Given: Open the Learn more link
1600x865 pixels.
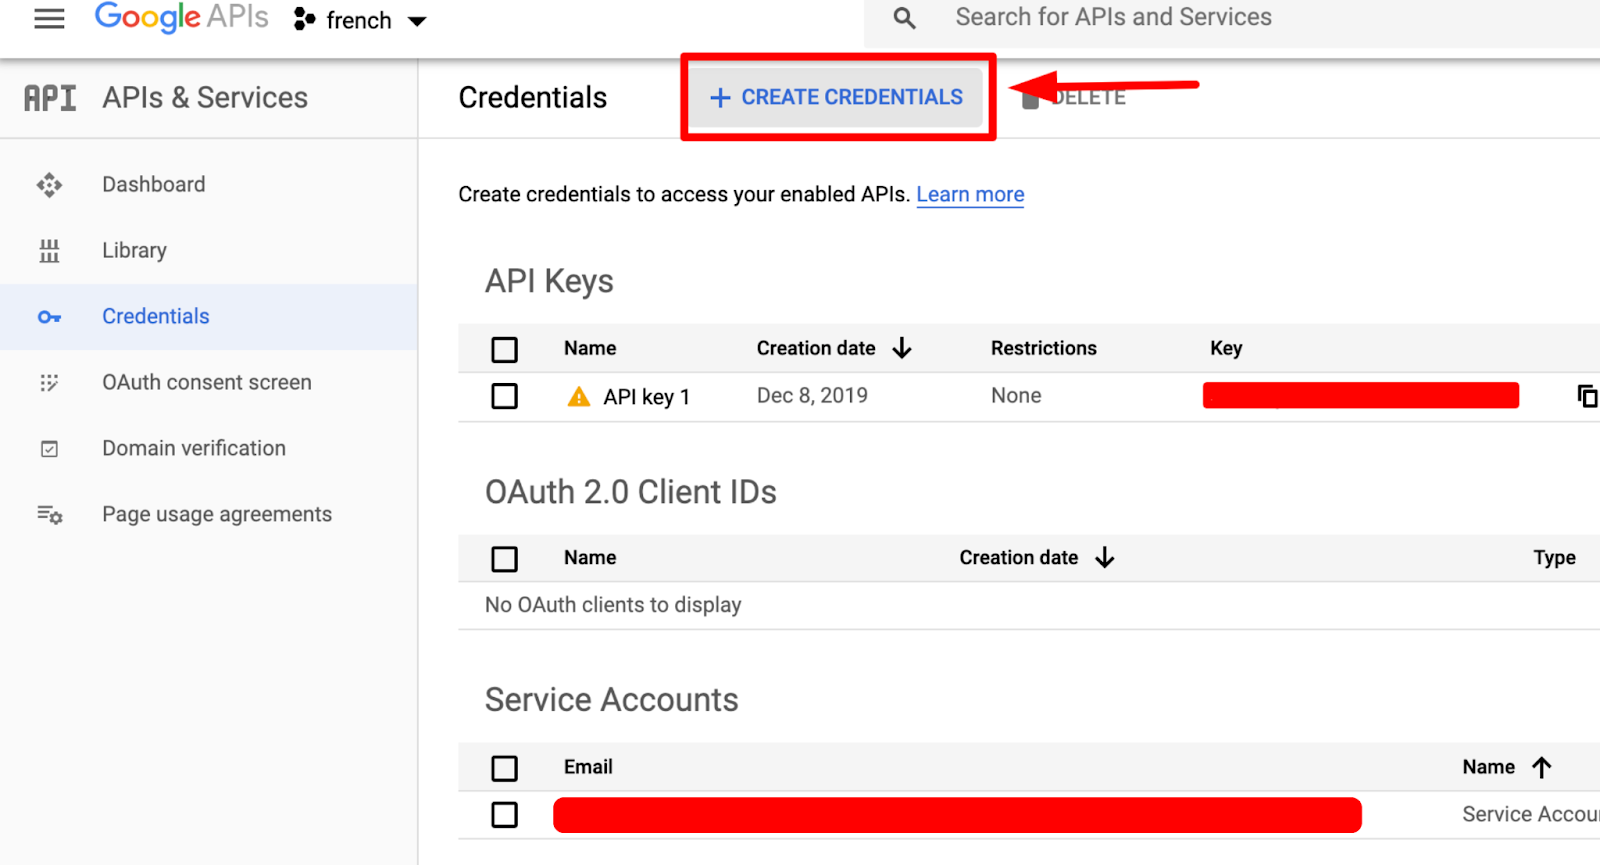Looking at the screenshot, I should pos(970,194).
